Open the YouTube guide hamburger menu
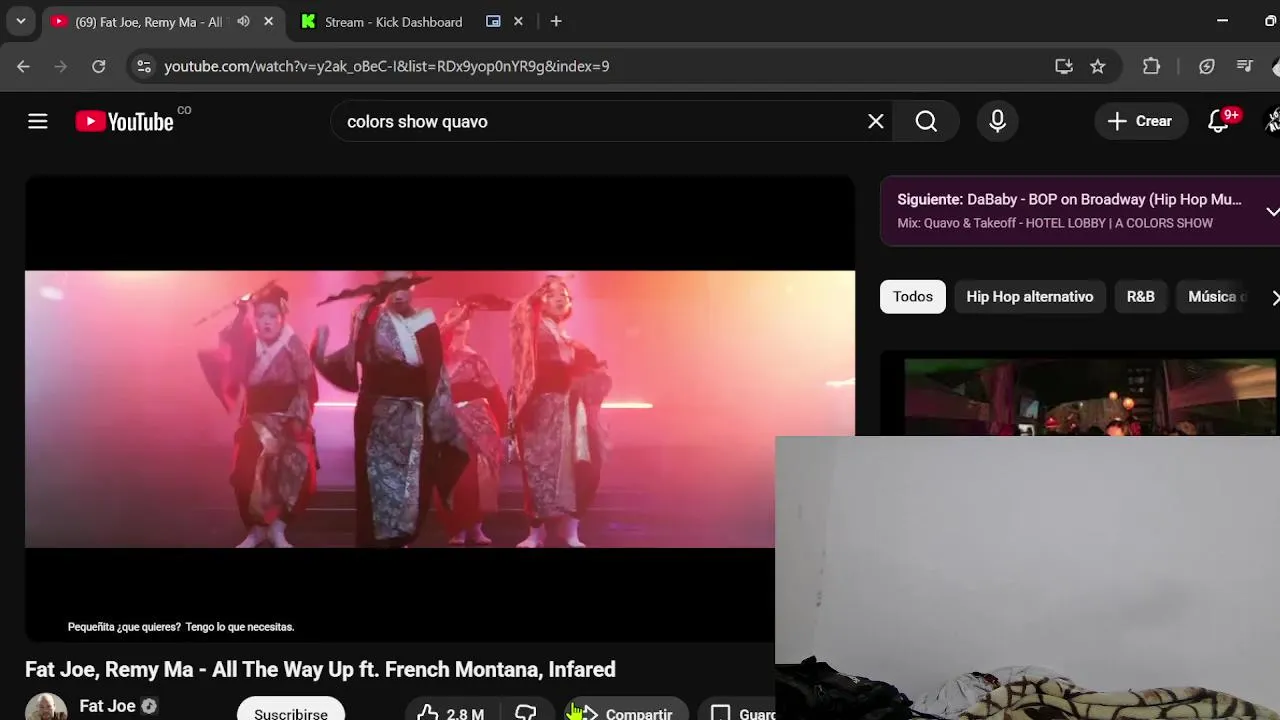Image resolution: width=1280 pixels, height=720 pixels. pyautogui.click(x=38, y=121)
